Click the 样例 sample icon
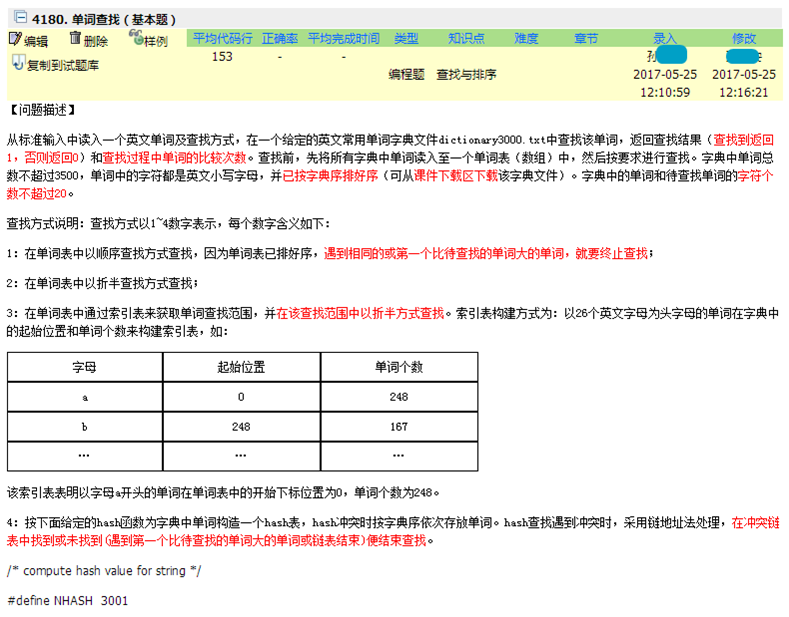Image resolution: width=789 pixels, height=617 pixels. [x=136, y=37]
